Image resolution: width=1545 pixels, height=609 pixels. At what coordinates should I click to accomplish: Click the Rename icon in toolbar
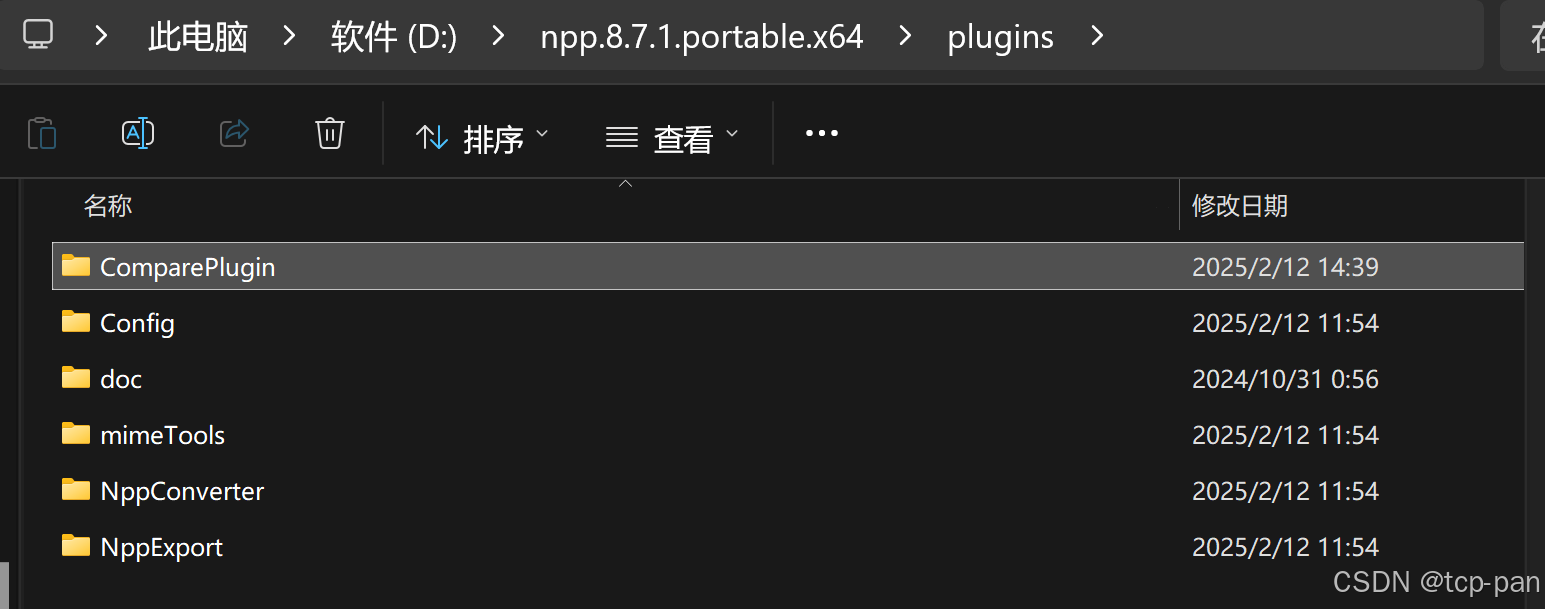pyautogui.click(x=138, y=133)
